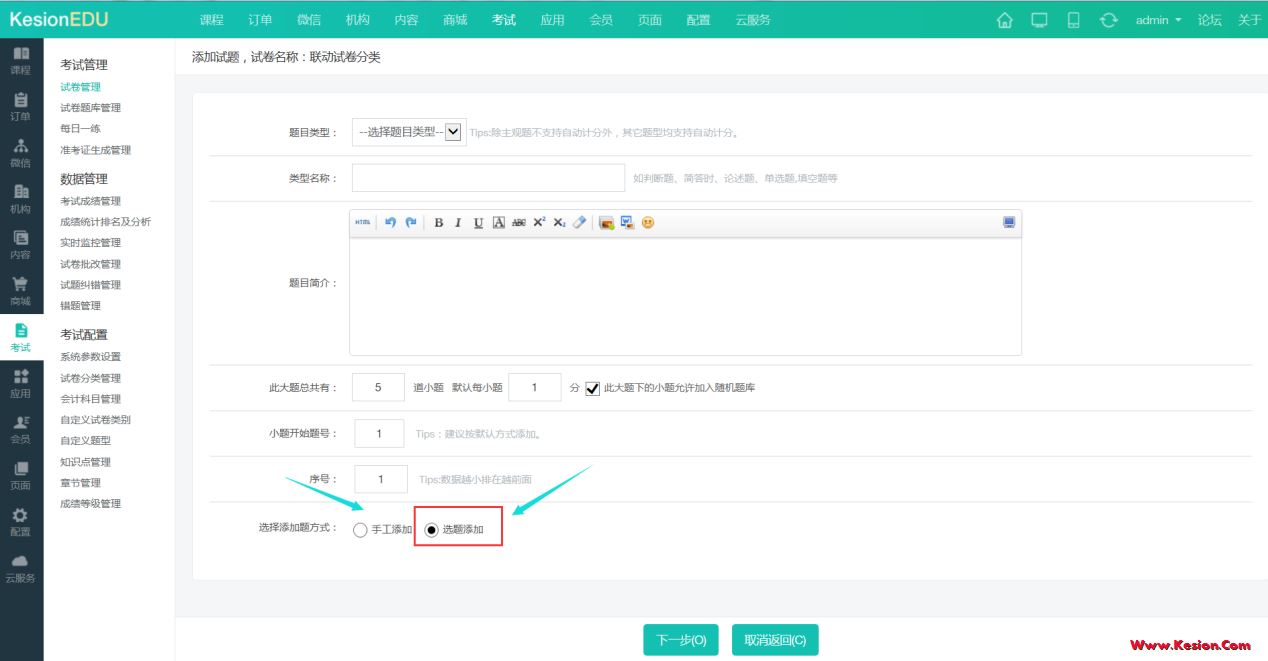
Task: Open 试卷题库管理 in the left menu
Action: (x=90, y=108)
